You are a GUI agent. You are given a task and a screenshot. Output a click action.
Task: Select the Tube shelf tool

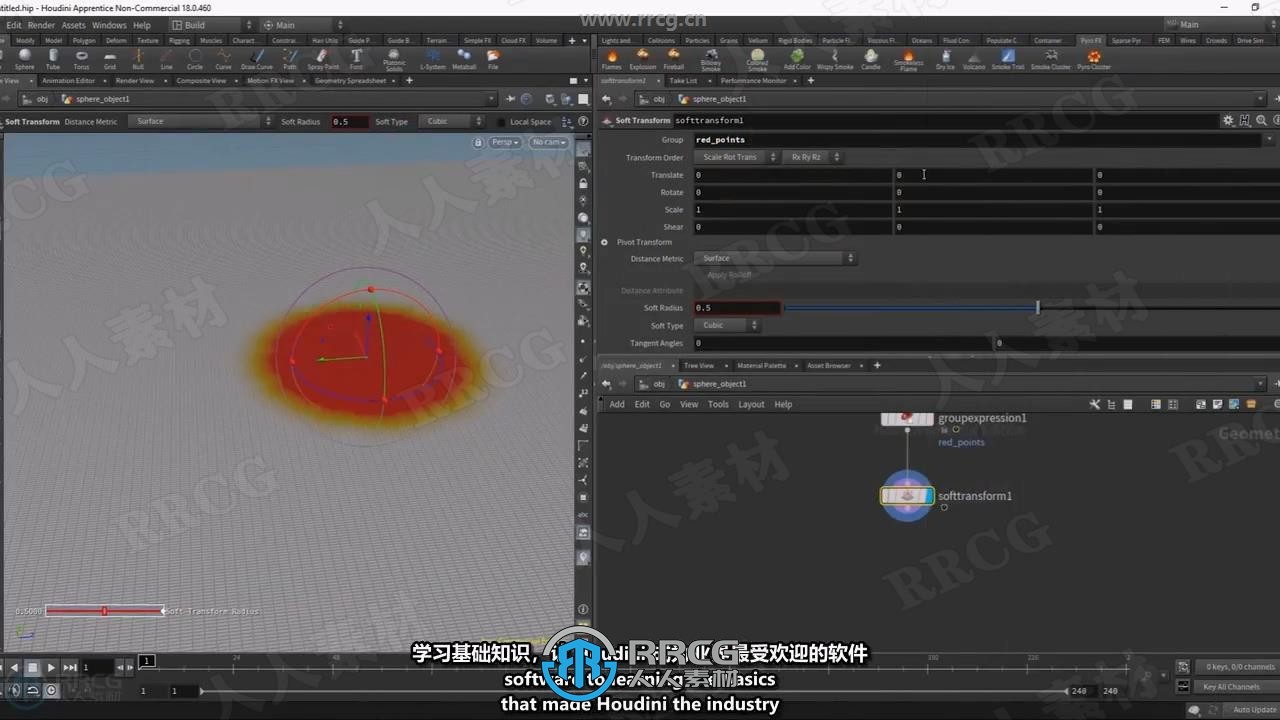53,59
